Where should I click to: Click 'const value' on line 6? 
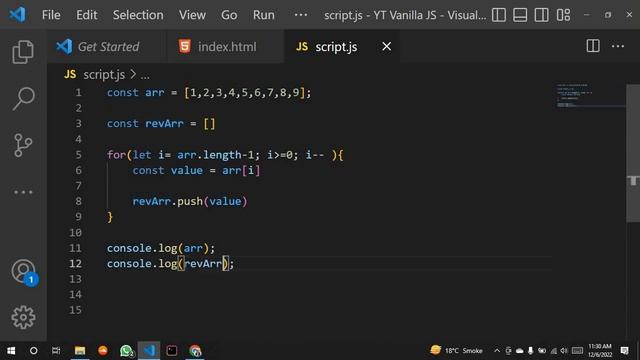point(167,170)
